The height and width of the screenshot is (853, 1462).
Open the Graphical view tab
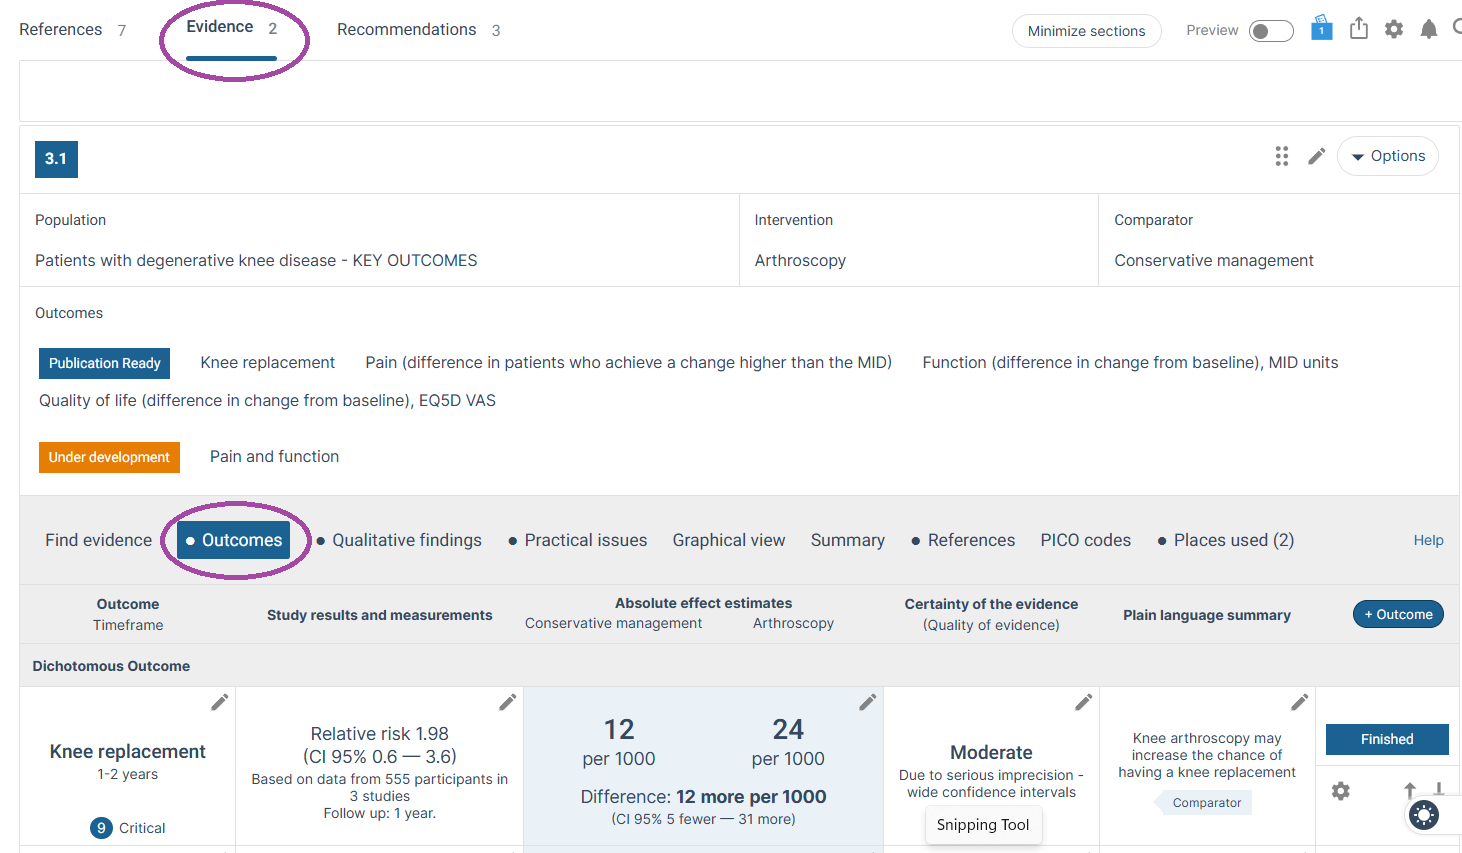point(729,540)
